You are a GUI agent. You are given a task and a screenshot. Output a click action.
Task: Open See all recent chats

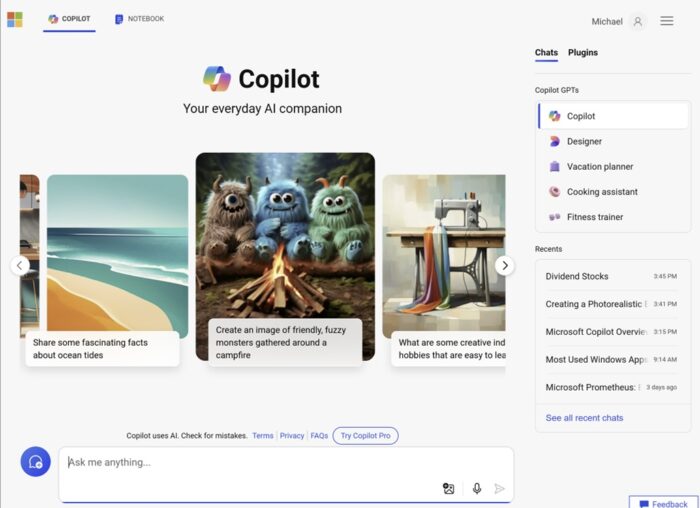[x=584, y=418]
